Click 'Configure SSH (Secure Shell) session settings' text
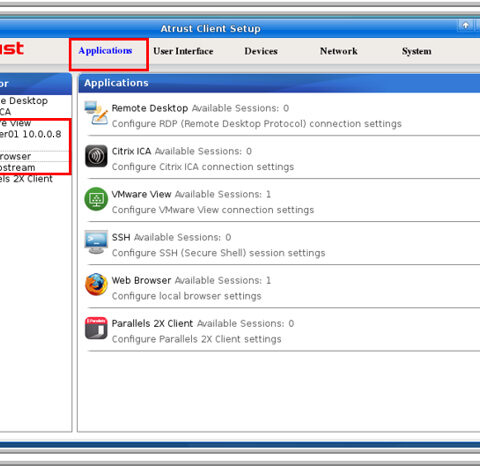 pyautogui.click(x=218, y=253)
